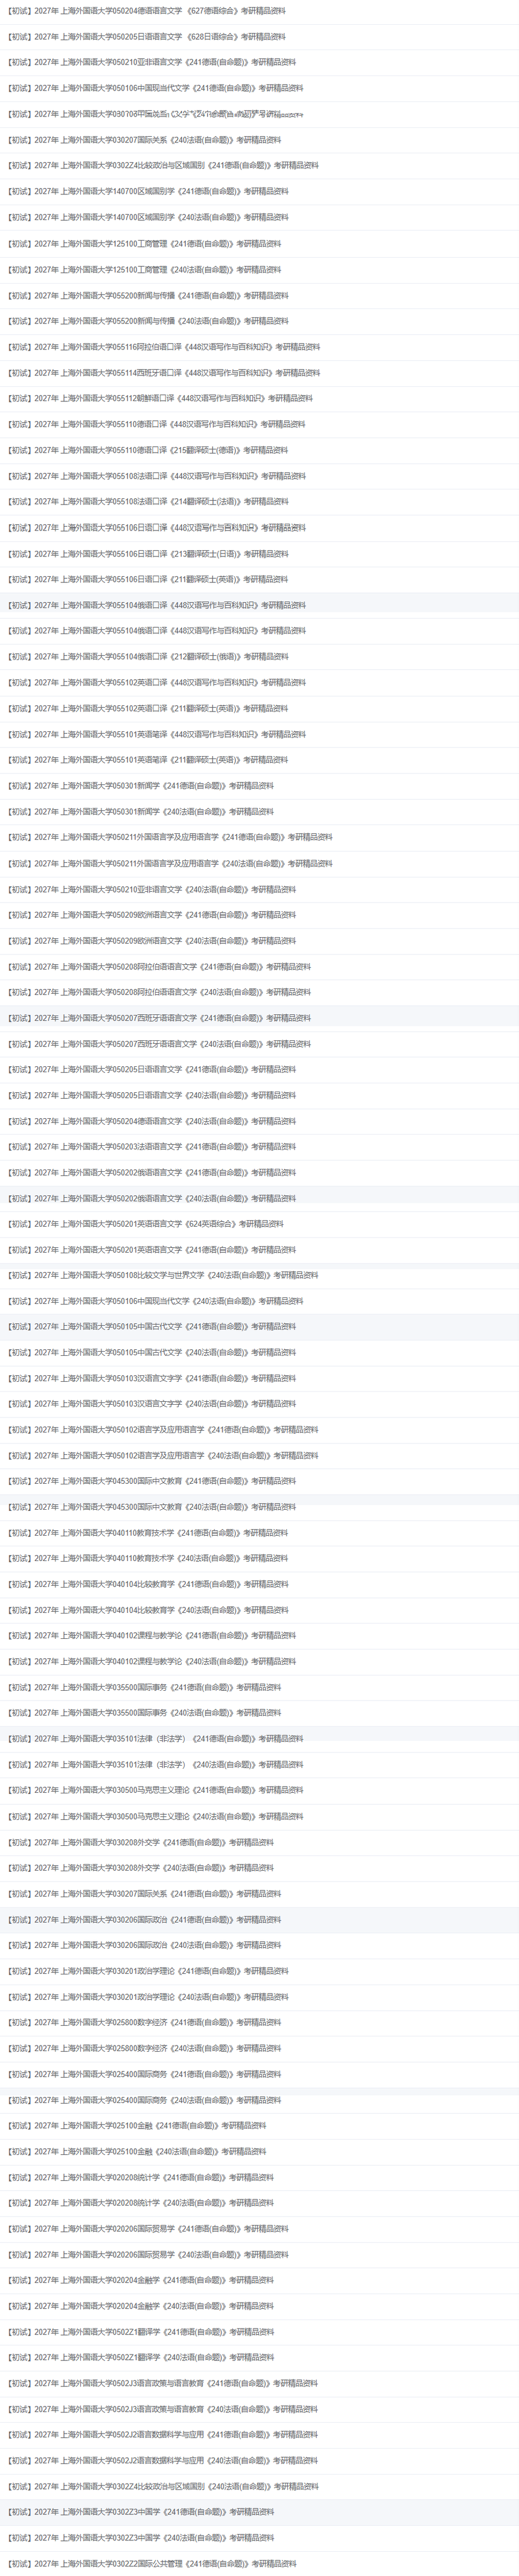
Task: Click 050207西班牙语语言文学《241德语(自命题)》 link
Action: tap(159, 1018)
